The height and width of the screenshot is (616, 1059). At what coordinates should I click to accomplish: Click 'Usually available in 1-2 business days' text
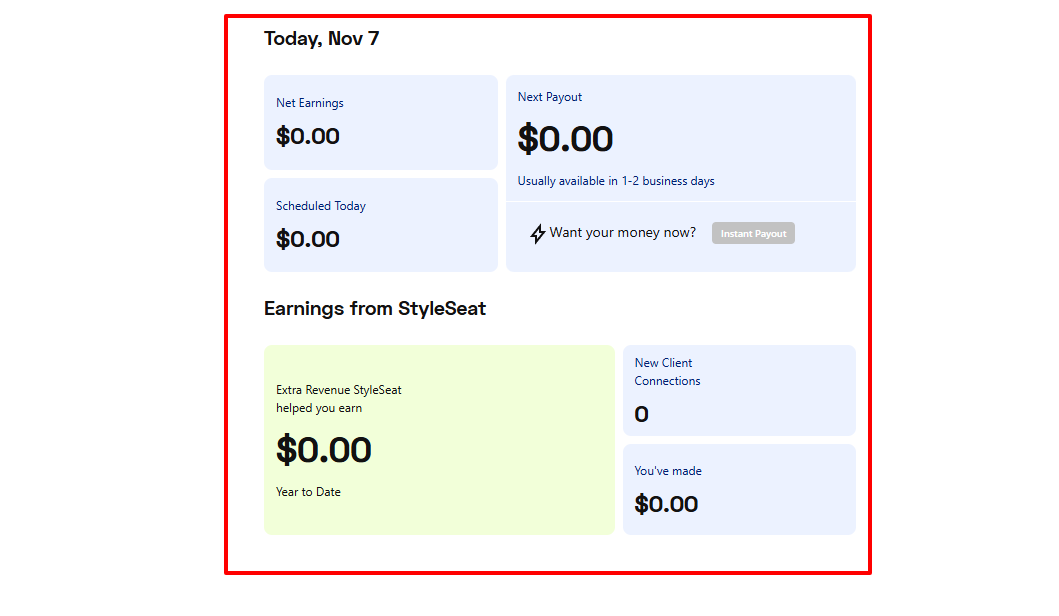616,181
